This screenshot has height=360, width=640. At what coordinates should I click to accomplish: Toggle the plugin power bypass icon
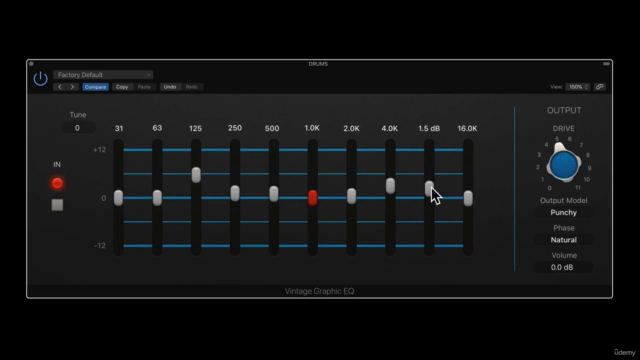point(40,78)
